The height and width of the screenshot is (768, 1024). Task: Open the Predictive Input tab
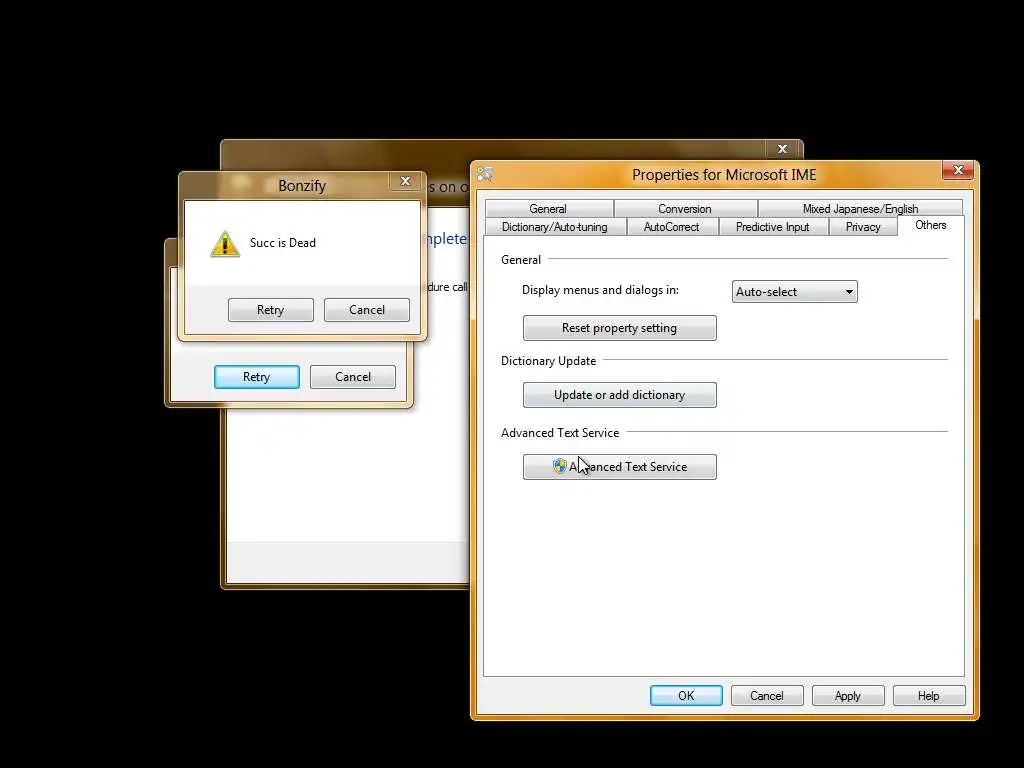773,227
